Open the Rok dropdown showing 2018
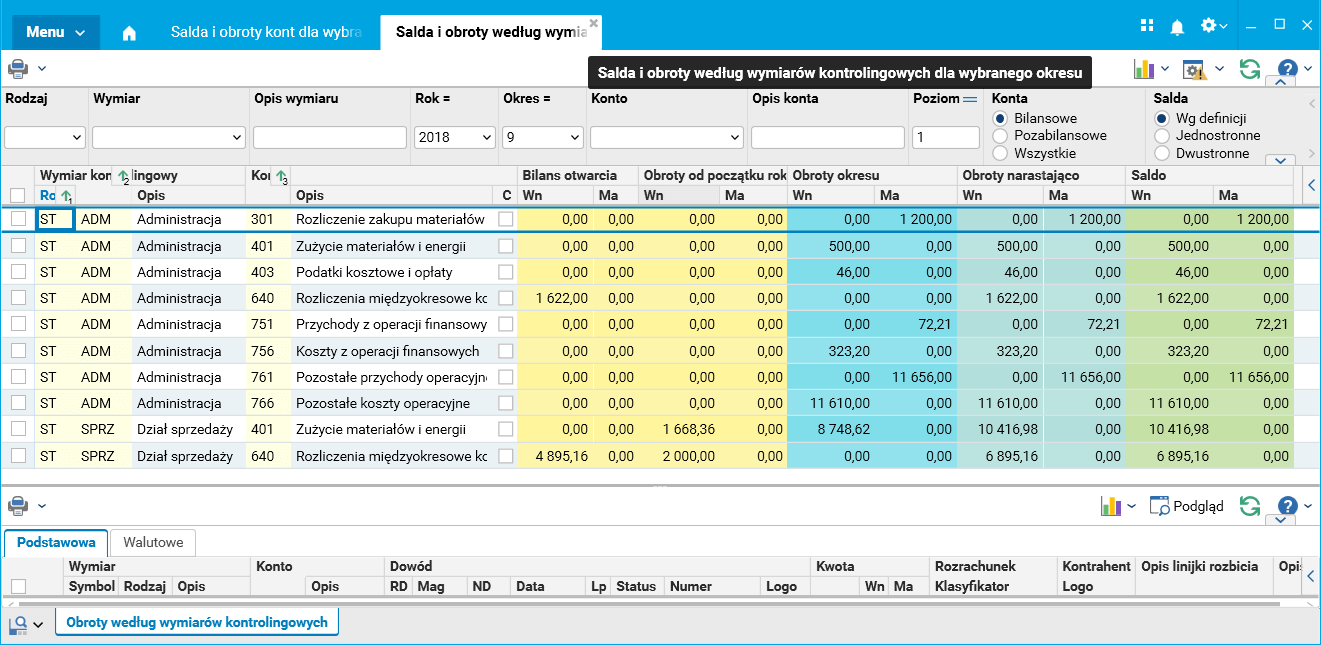The image size is (1321, 645). point(455,137)
